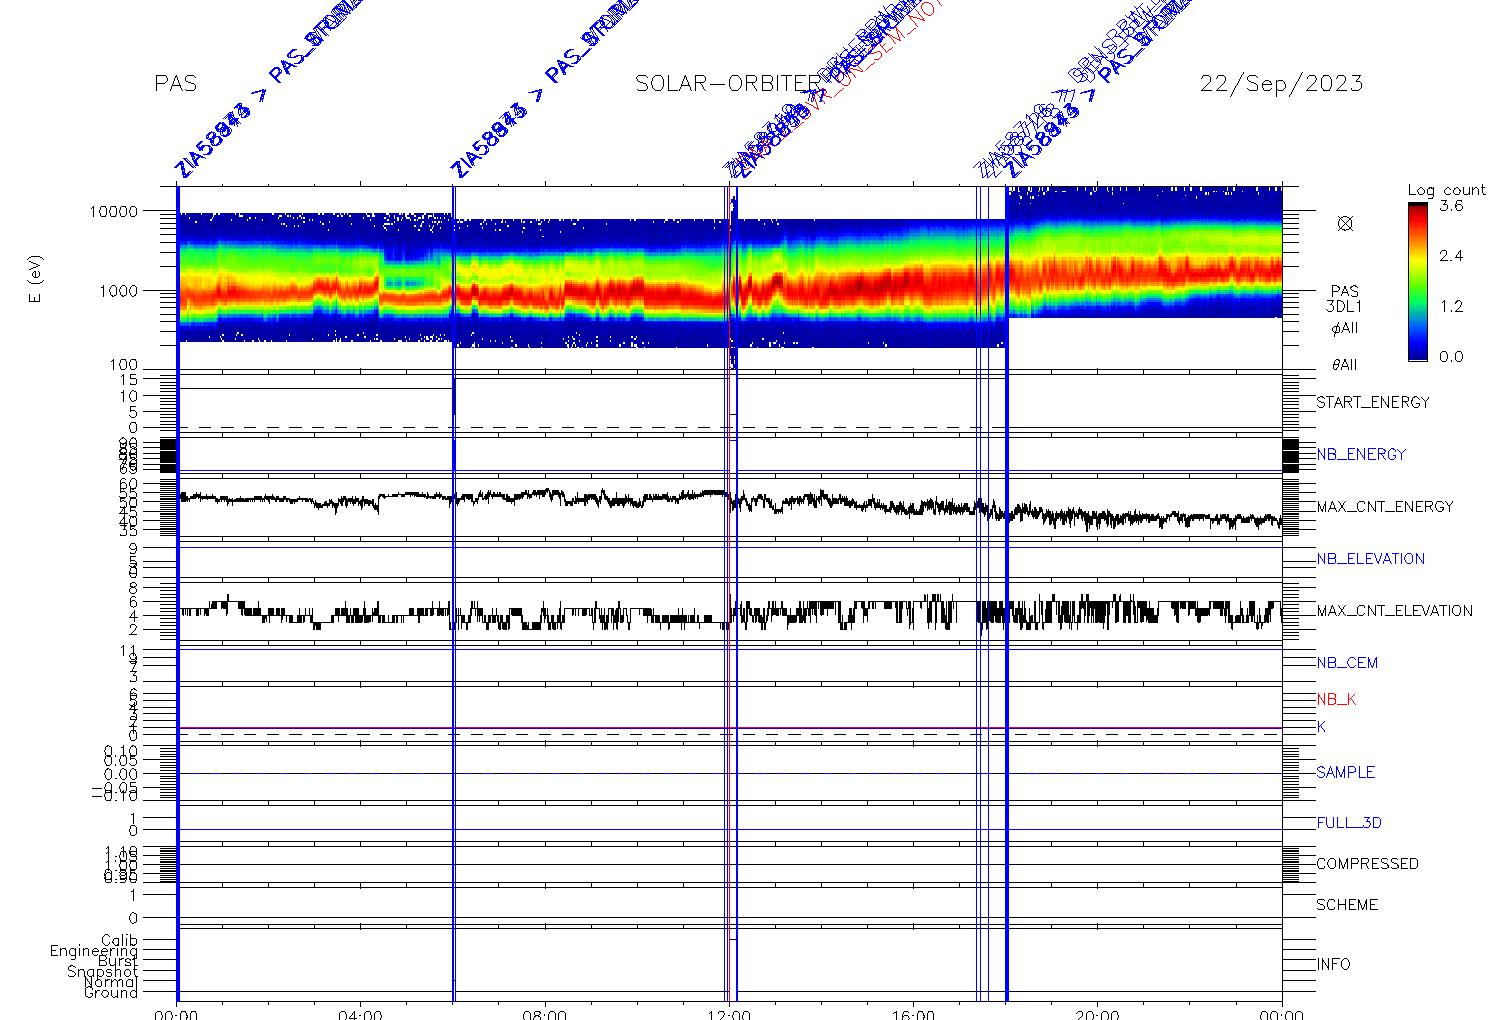Click the 20:00 time axis label
1512x1020 pixels.
pos(1097,1012)
